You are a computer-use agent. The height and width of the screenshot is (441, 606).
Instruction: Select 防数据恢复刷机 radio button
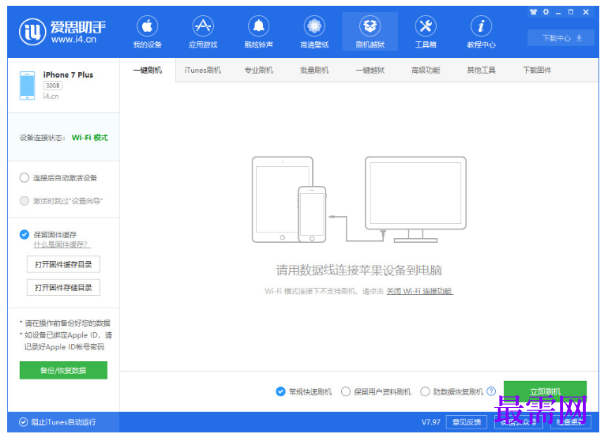click(x=425, y=392)
